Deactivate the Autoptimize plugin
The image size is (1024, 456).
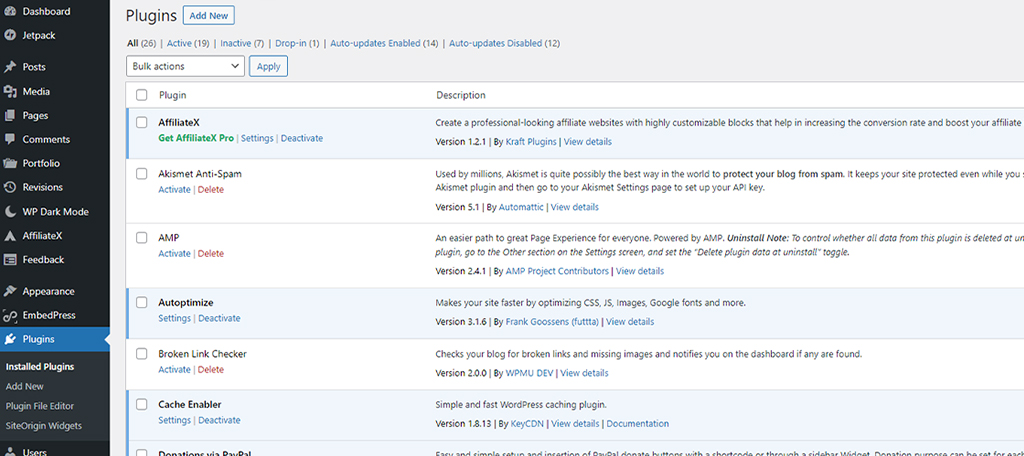point(219,318)
